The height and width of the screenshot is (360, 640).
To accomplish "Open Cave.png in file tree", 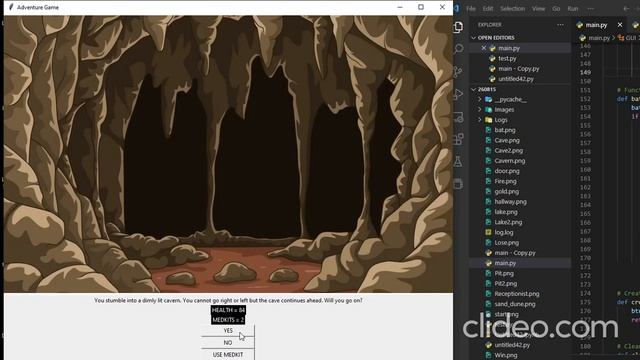I will pyautogui.click(x=507, y=140).
